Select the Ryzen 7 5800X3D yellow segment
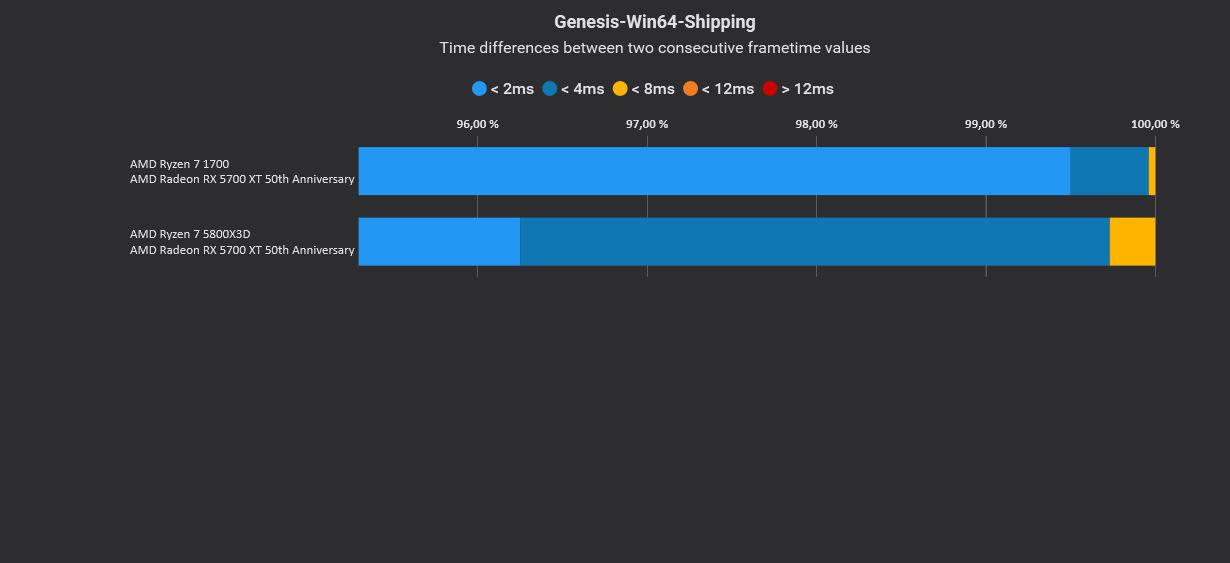The width and height of the screenshot is (1230, 563). tap(1133, 241)
